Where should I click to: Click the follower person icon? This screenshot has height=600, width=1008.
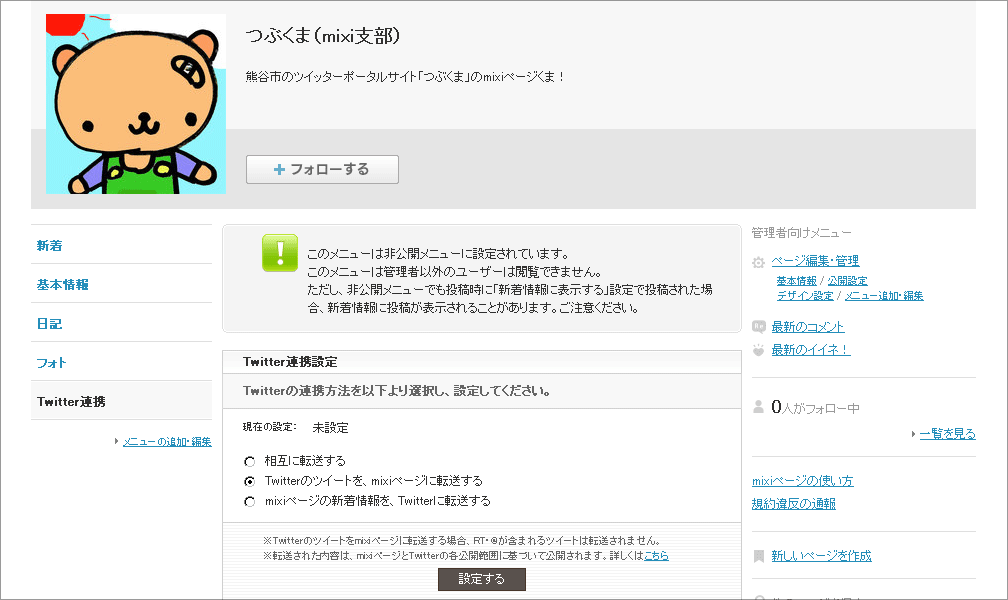tap(759, 406)
